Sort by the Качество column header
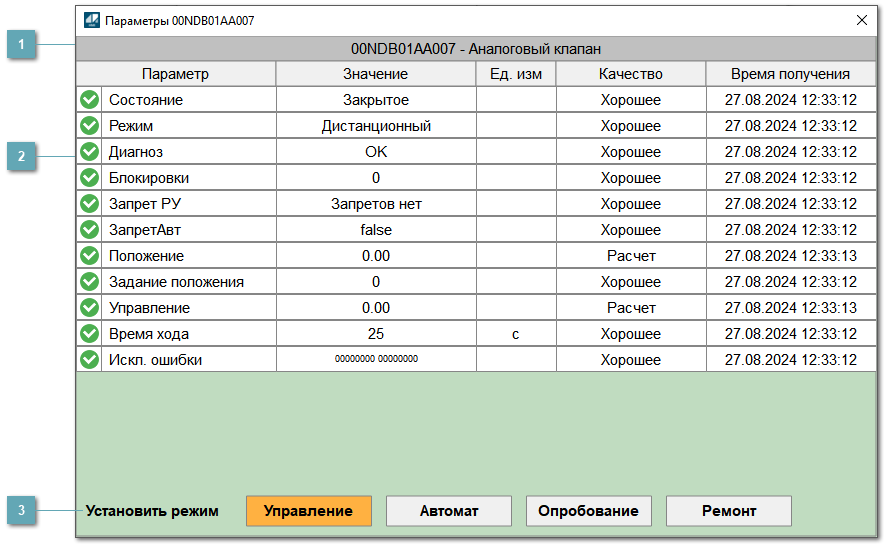 [x=630, y=74]
